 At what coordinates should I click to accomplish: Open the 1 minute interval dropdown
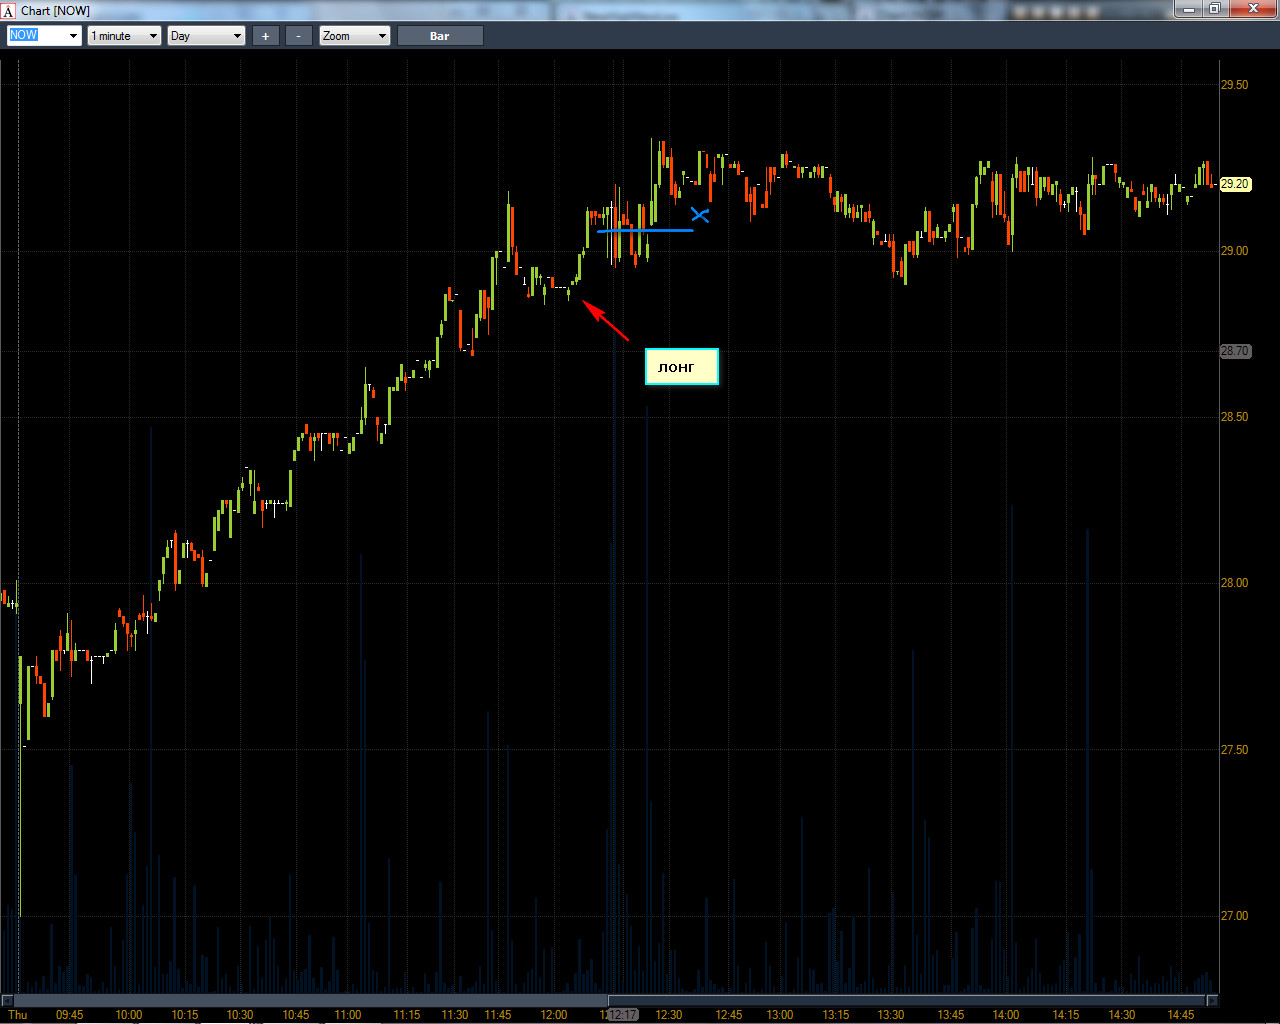(124, 36)
